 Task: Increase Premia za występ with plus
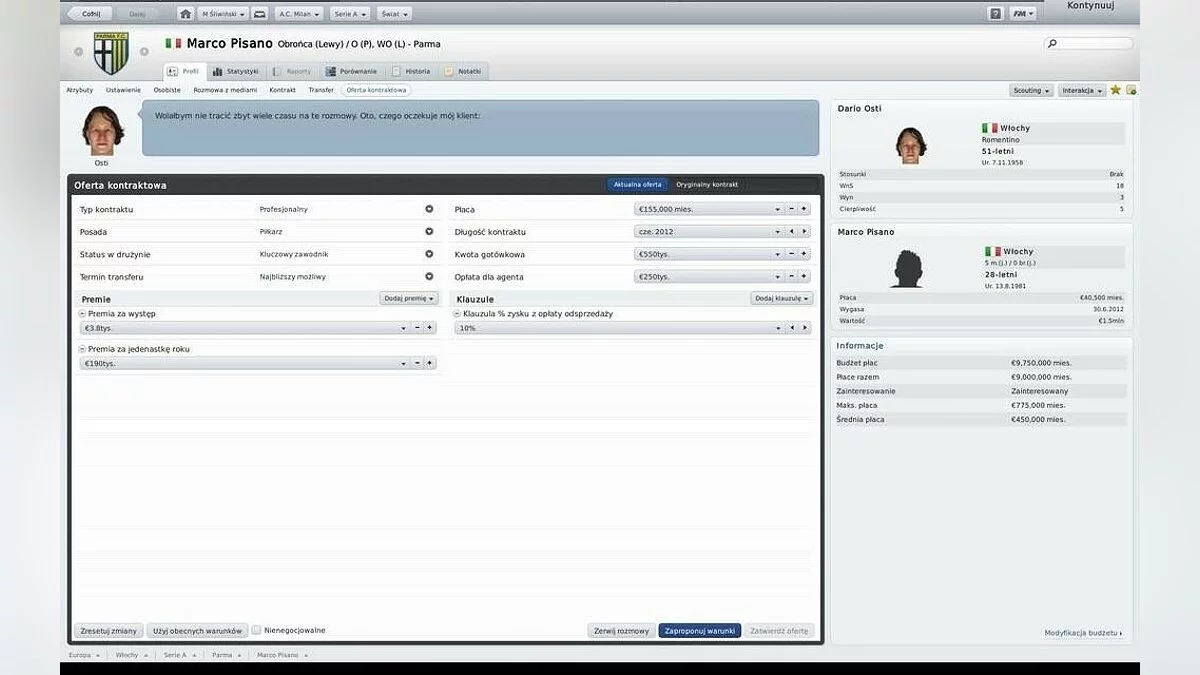(x=430, y=328)
